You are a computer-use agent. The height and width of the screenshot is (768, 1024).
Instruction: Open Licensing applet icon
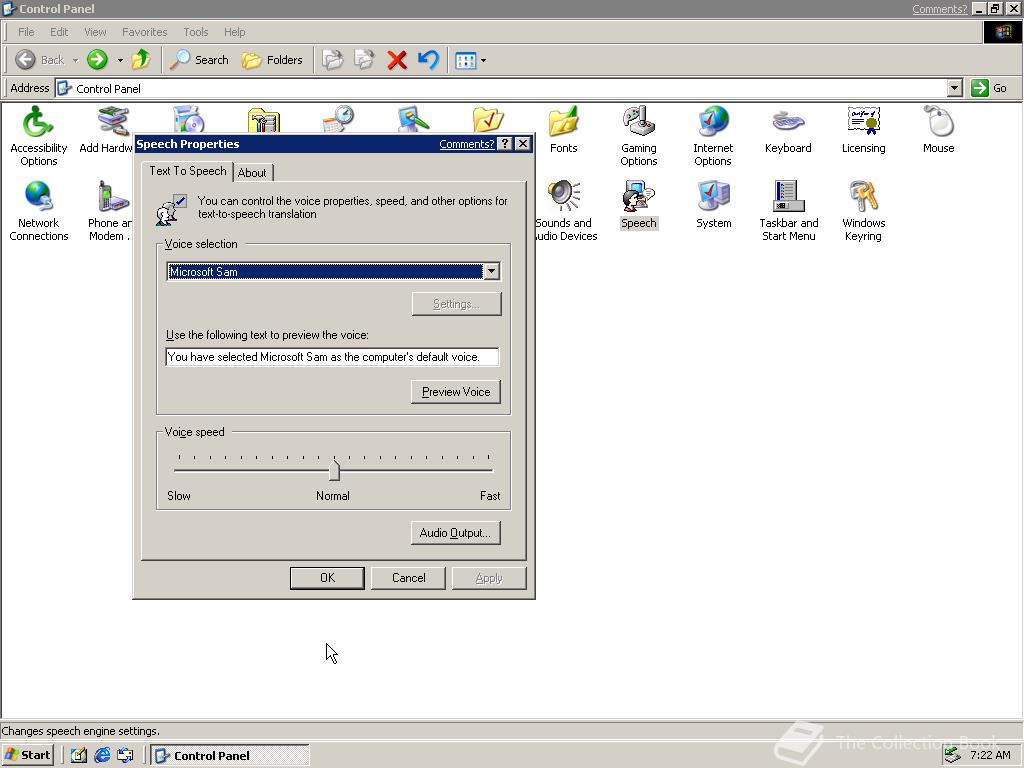coord(863,130)
